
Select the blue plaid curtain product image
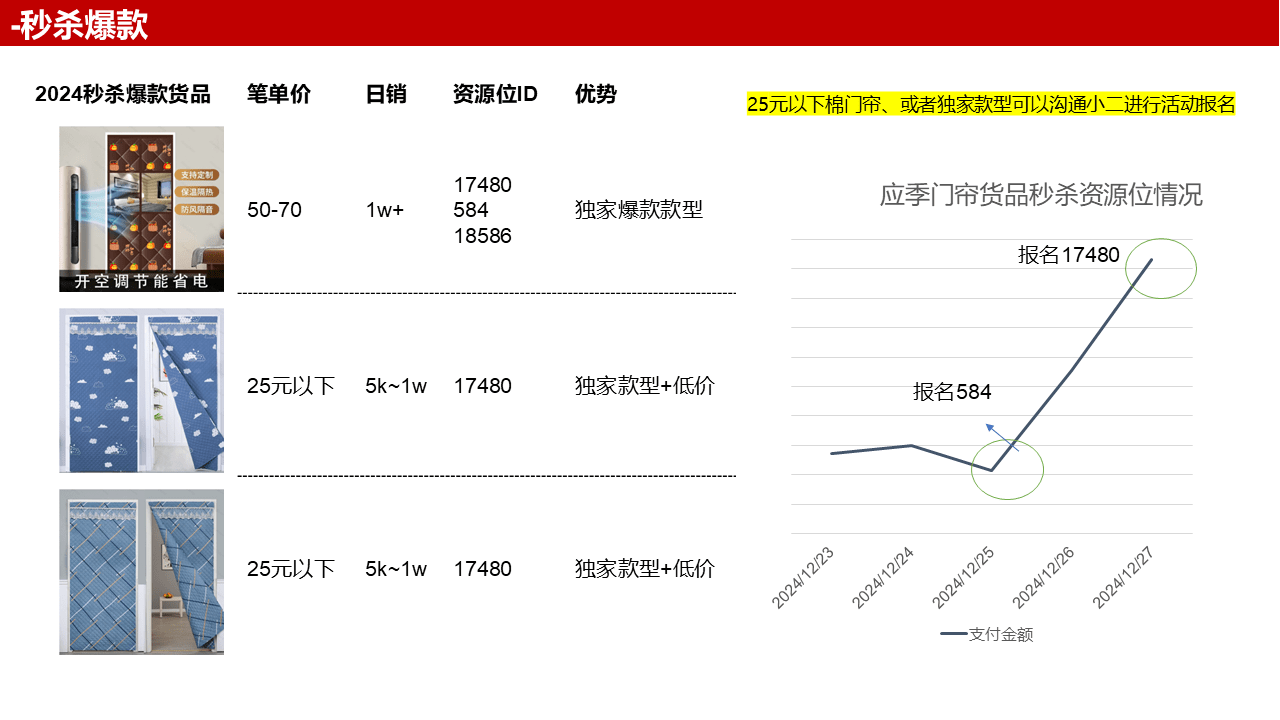[141, 572]
